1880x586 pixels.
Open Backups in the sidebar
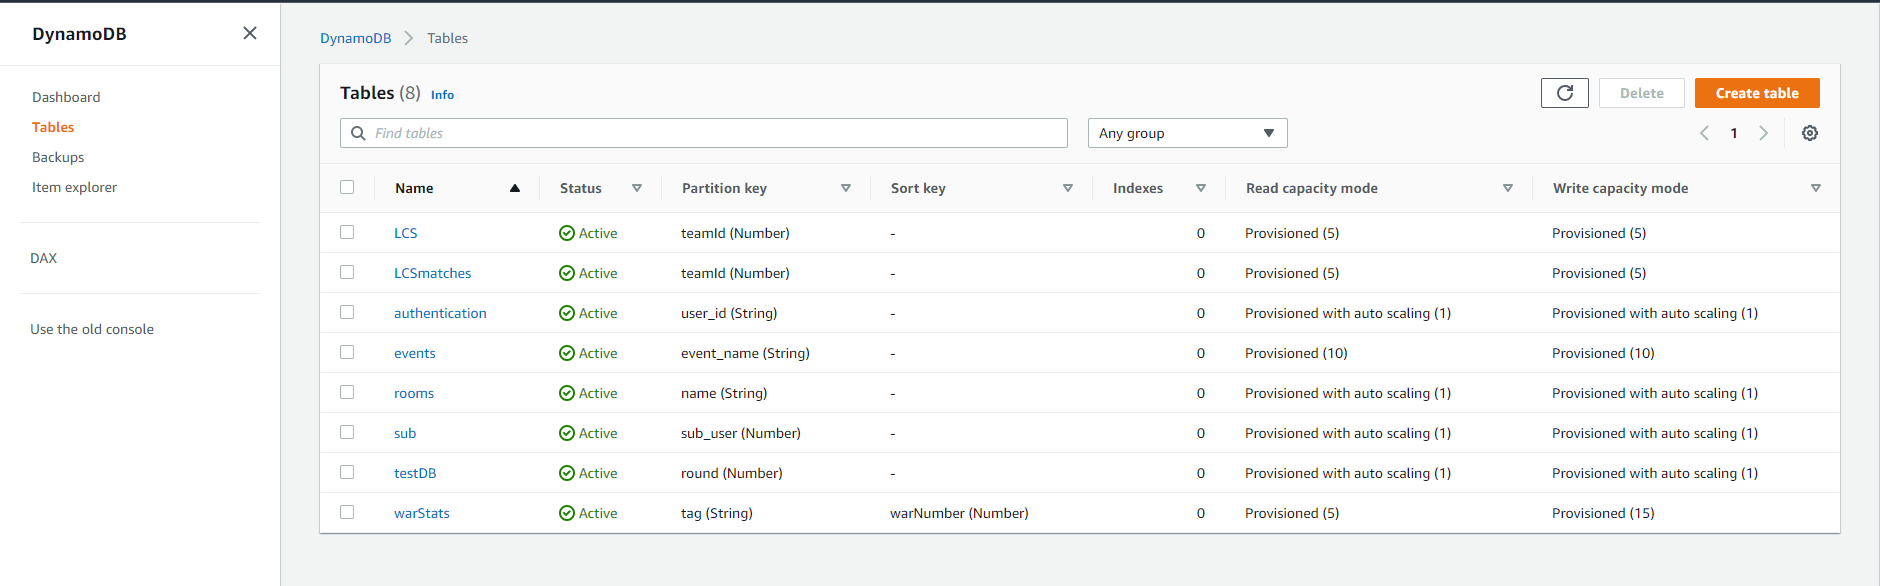click(x=58, y=157)
